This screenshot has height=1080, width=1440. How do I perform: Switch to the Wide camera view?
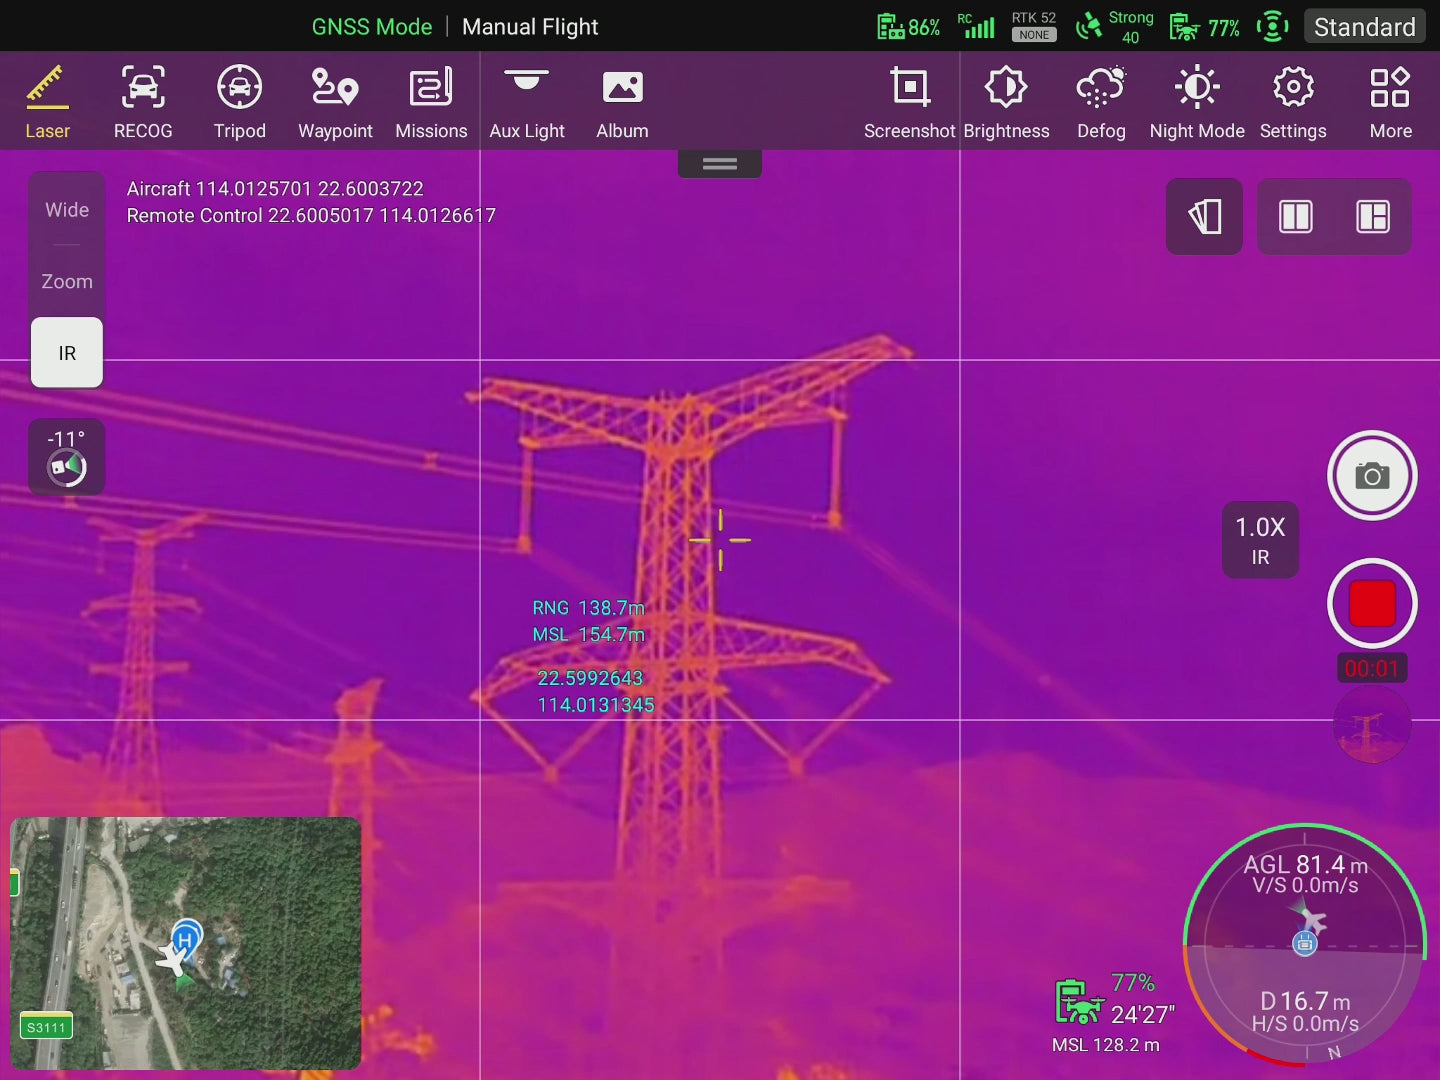click(67, 210)
